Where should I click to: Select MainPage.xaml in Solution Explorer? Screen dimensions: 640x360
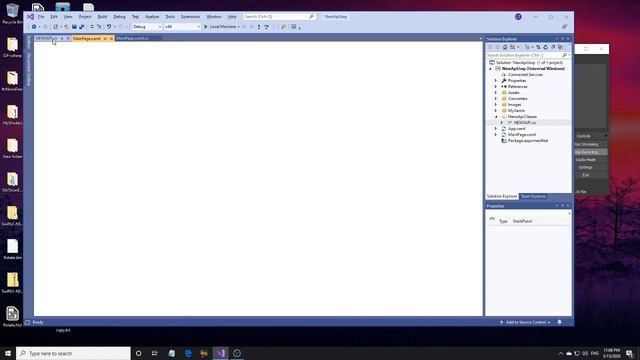(x=522, y=135)
